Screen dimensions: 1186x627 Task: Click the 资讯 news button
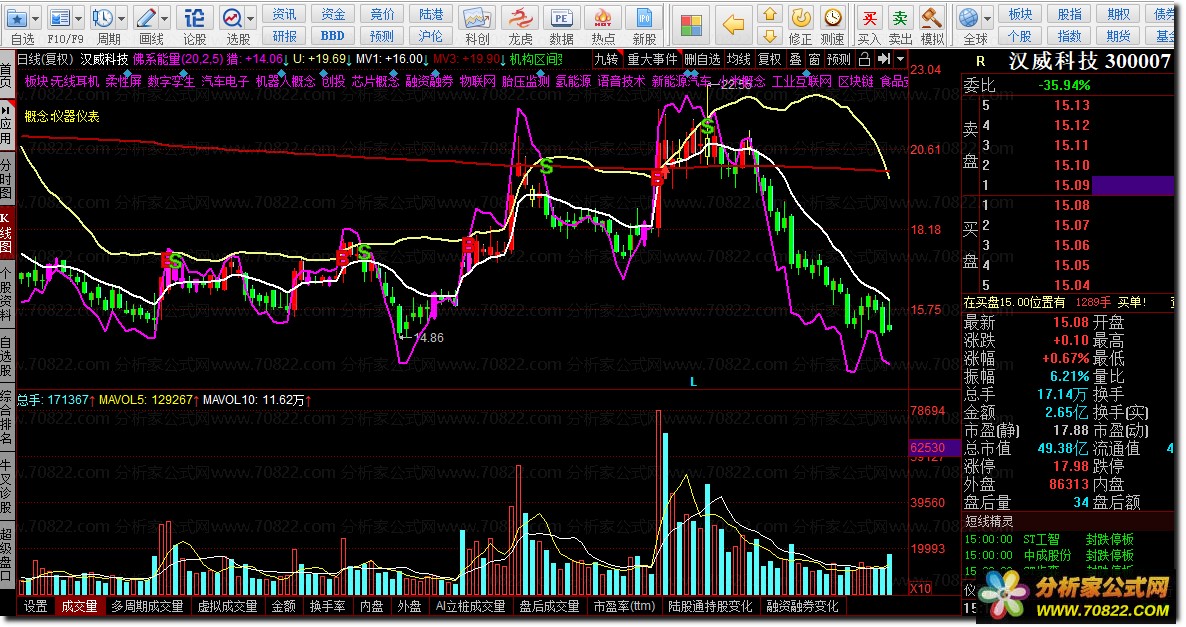click(x=284, y=14)
